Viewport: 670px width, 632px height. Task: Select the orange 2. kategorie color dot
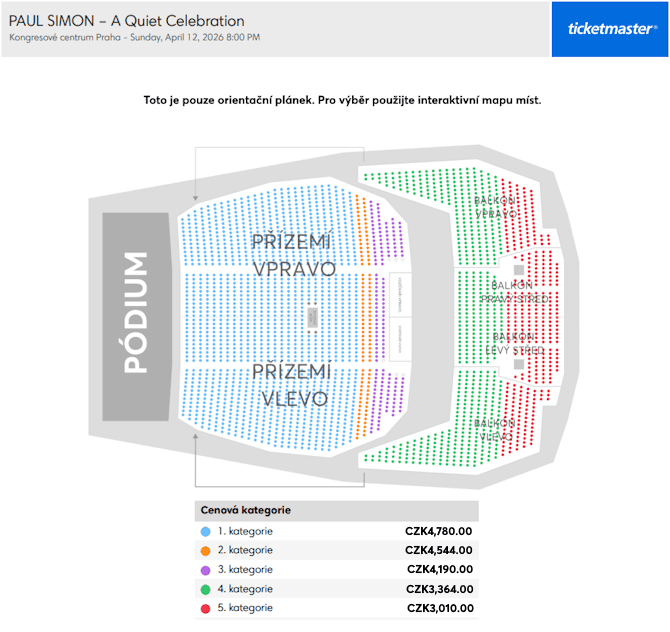(x=206, y=551)
